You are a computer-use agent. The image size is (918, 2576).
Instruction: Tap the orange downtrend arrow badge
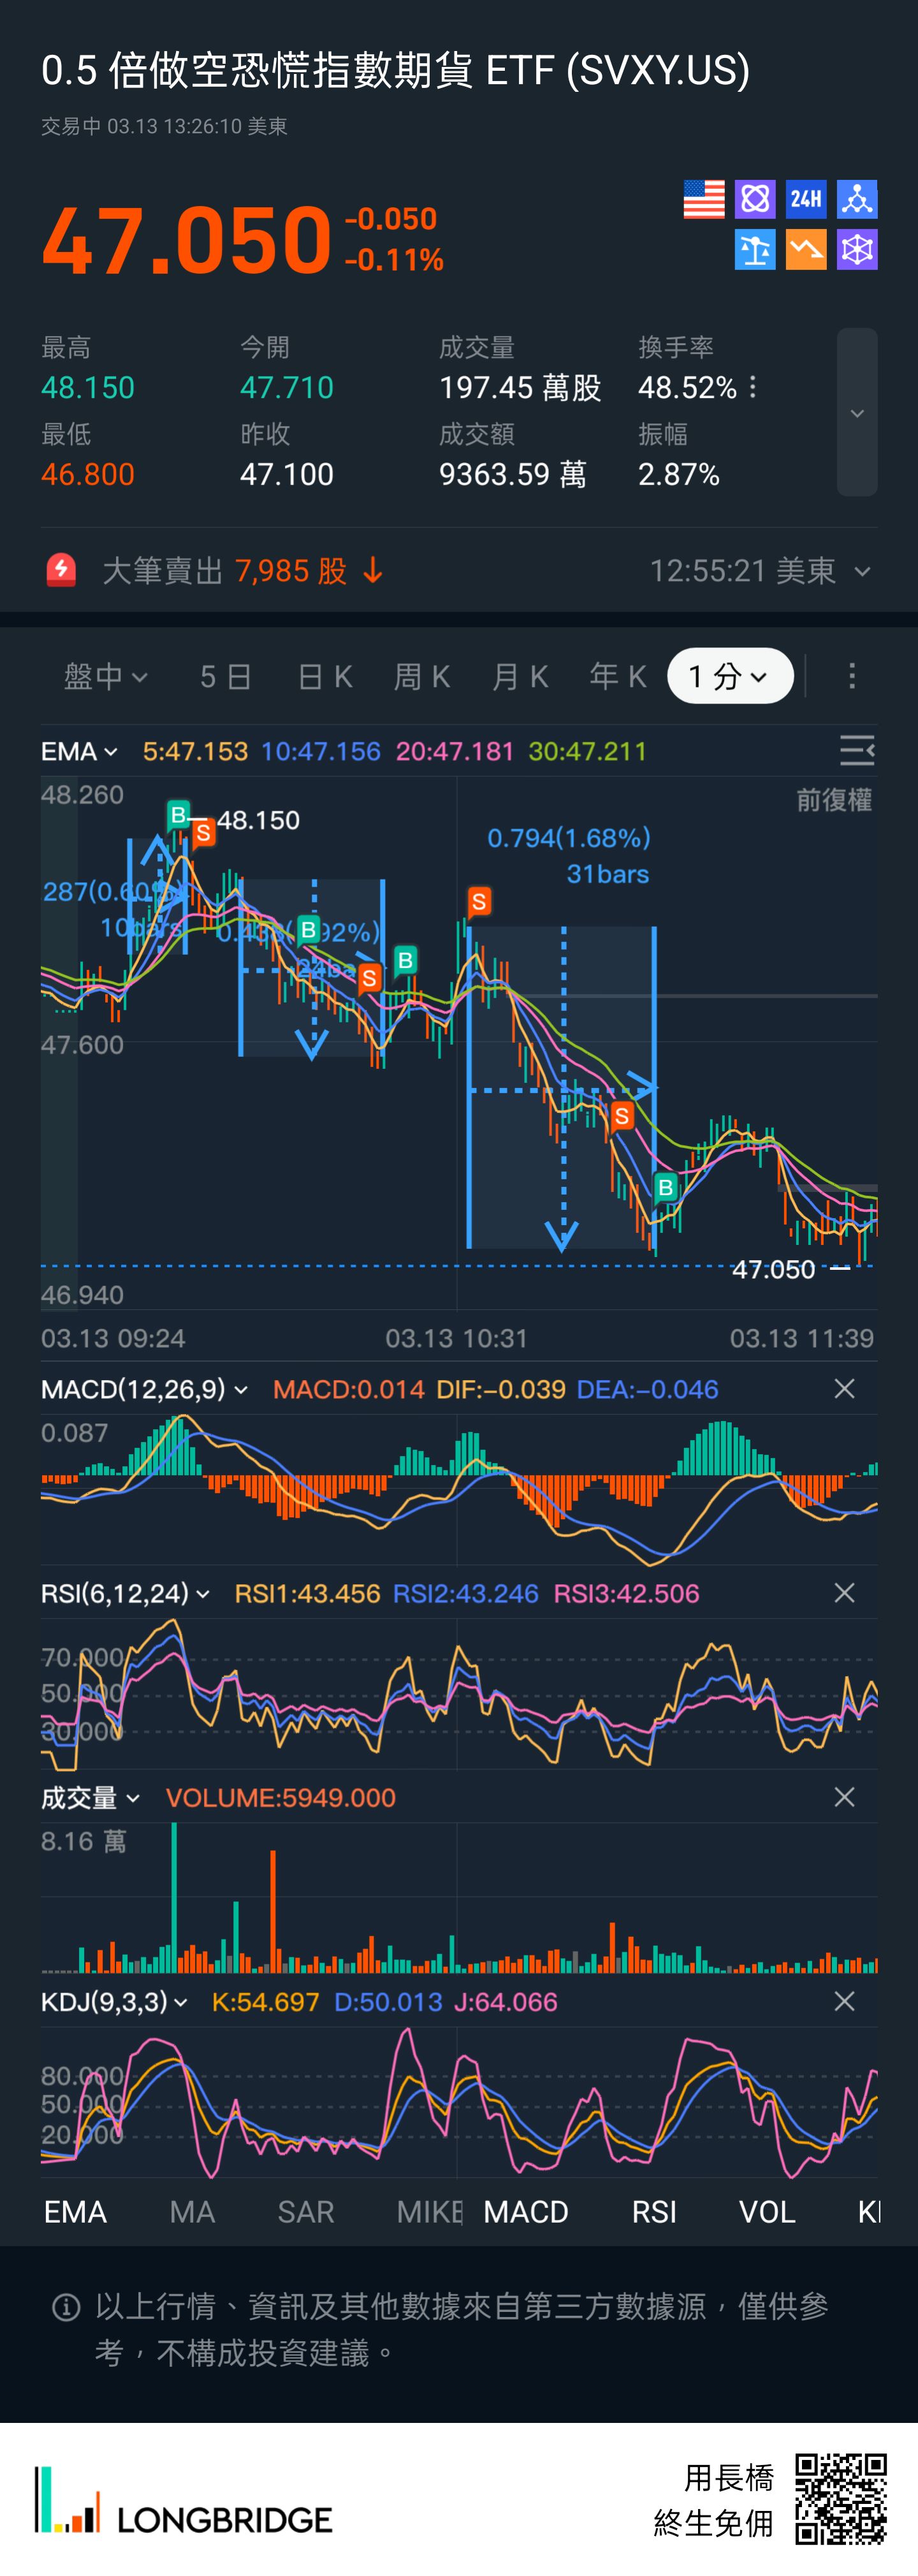coord(806,250)
